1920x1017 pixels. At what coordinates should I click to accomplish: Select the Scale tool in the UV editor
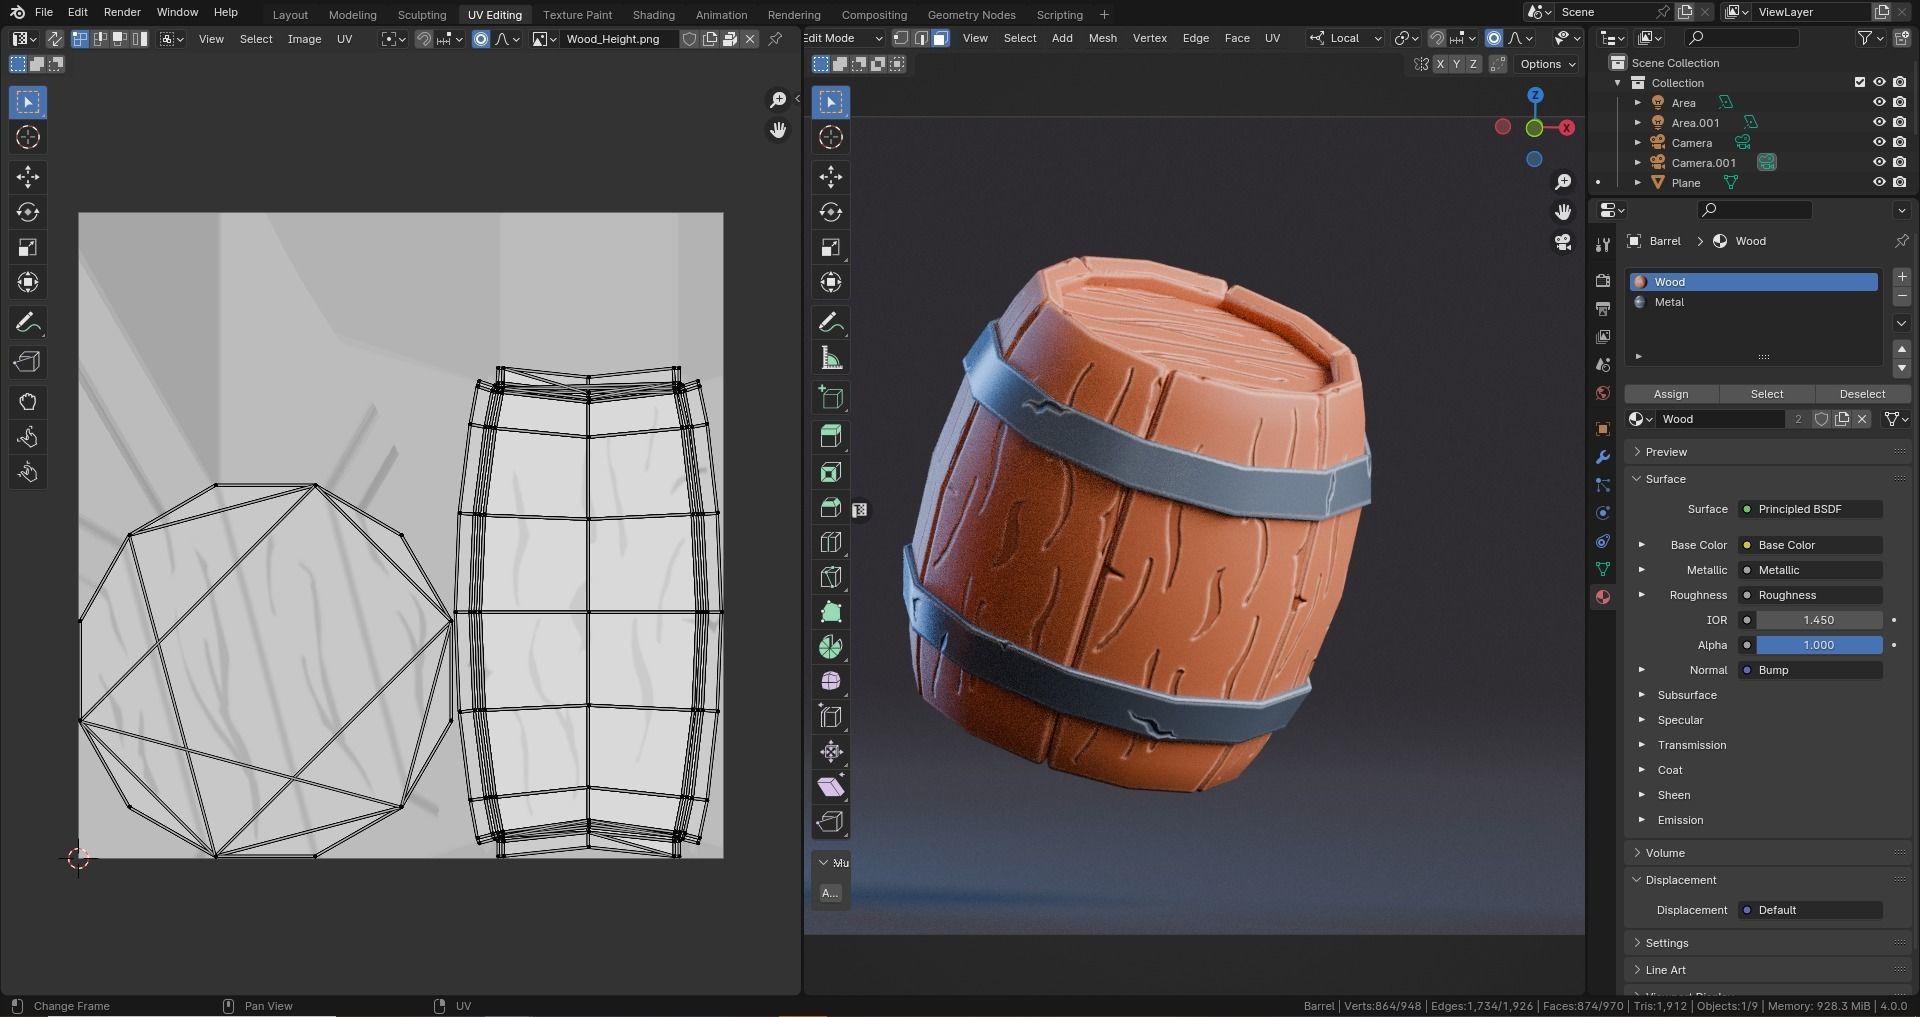point(28,247)
